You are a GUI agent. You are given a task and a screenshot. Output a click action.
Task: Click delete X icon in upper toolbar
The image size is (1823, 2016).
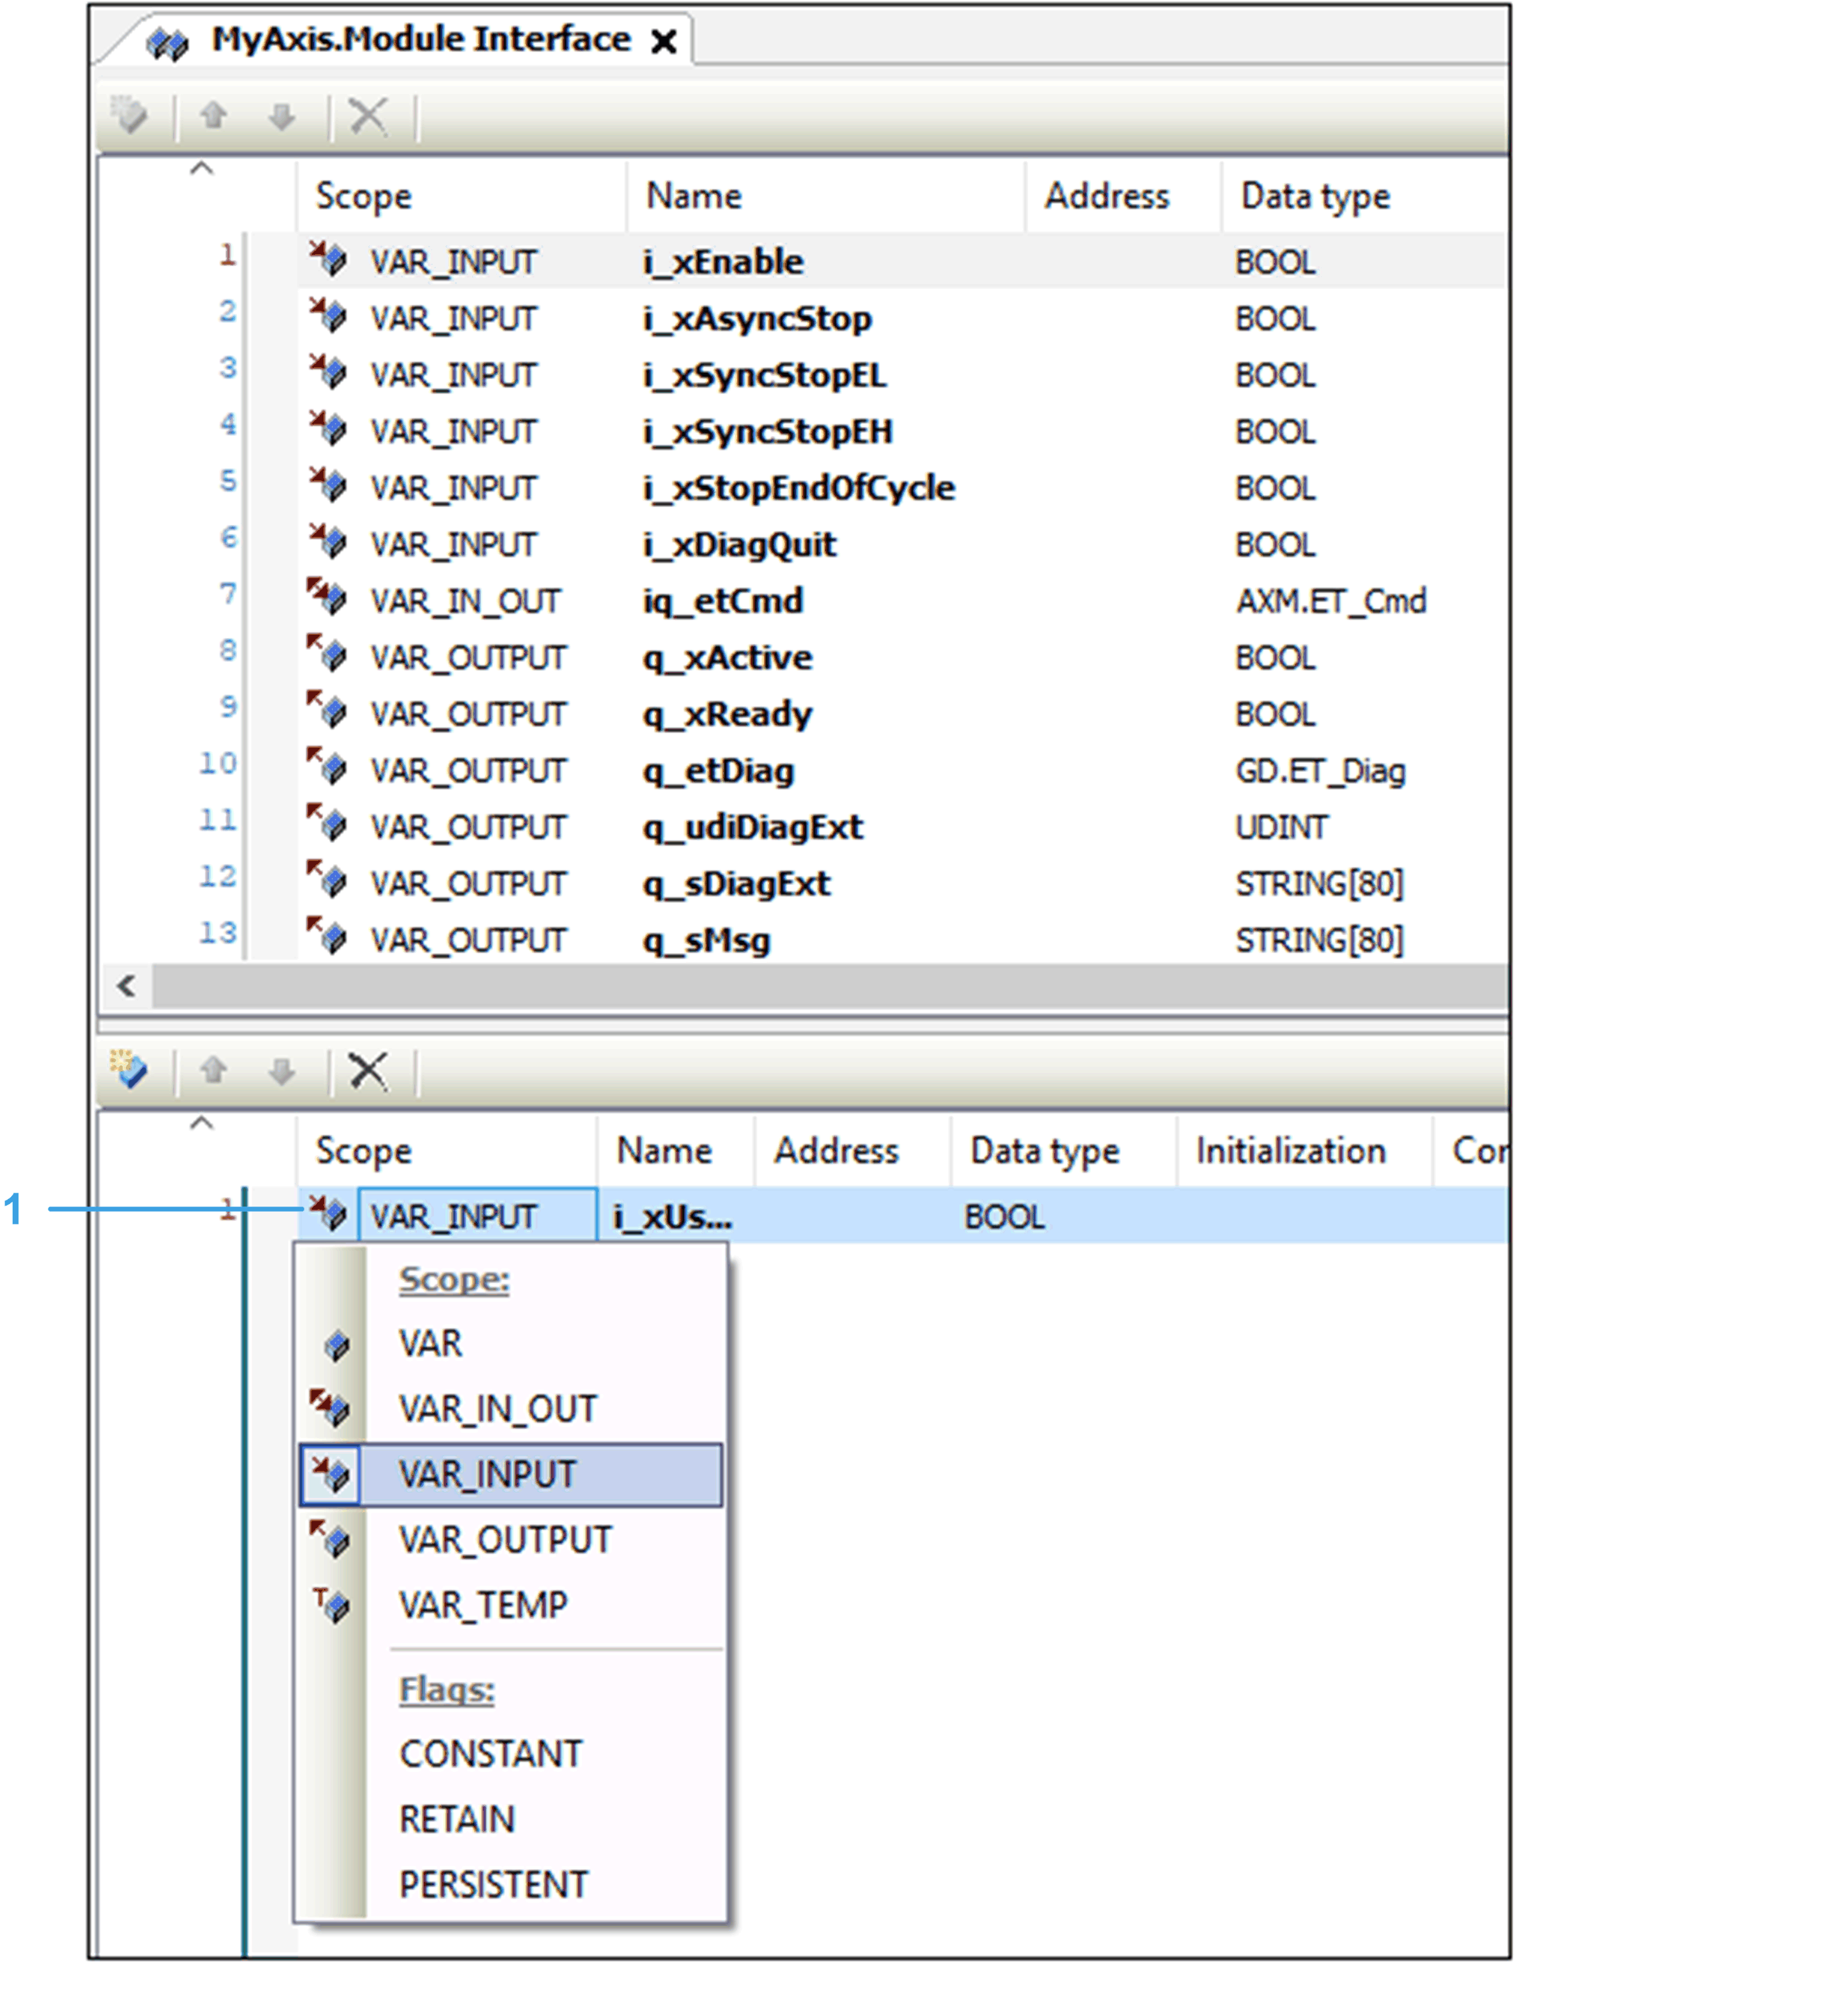[368, 116]
